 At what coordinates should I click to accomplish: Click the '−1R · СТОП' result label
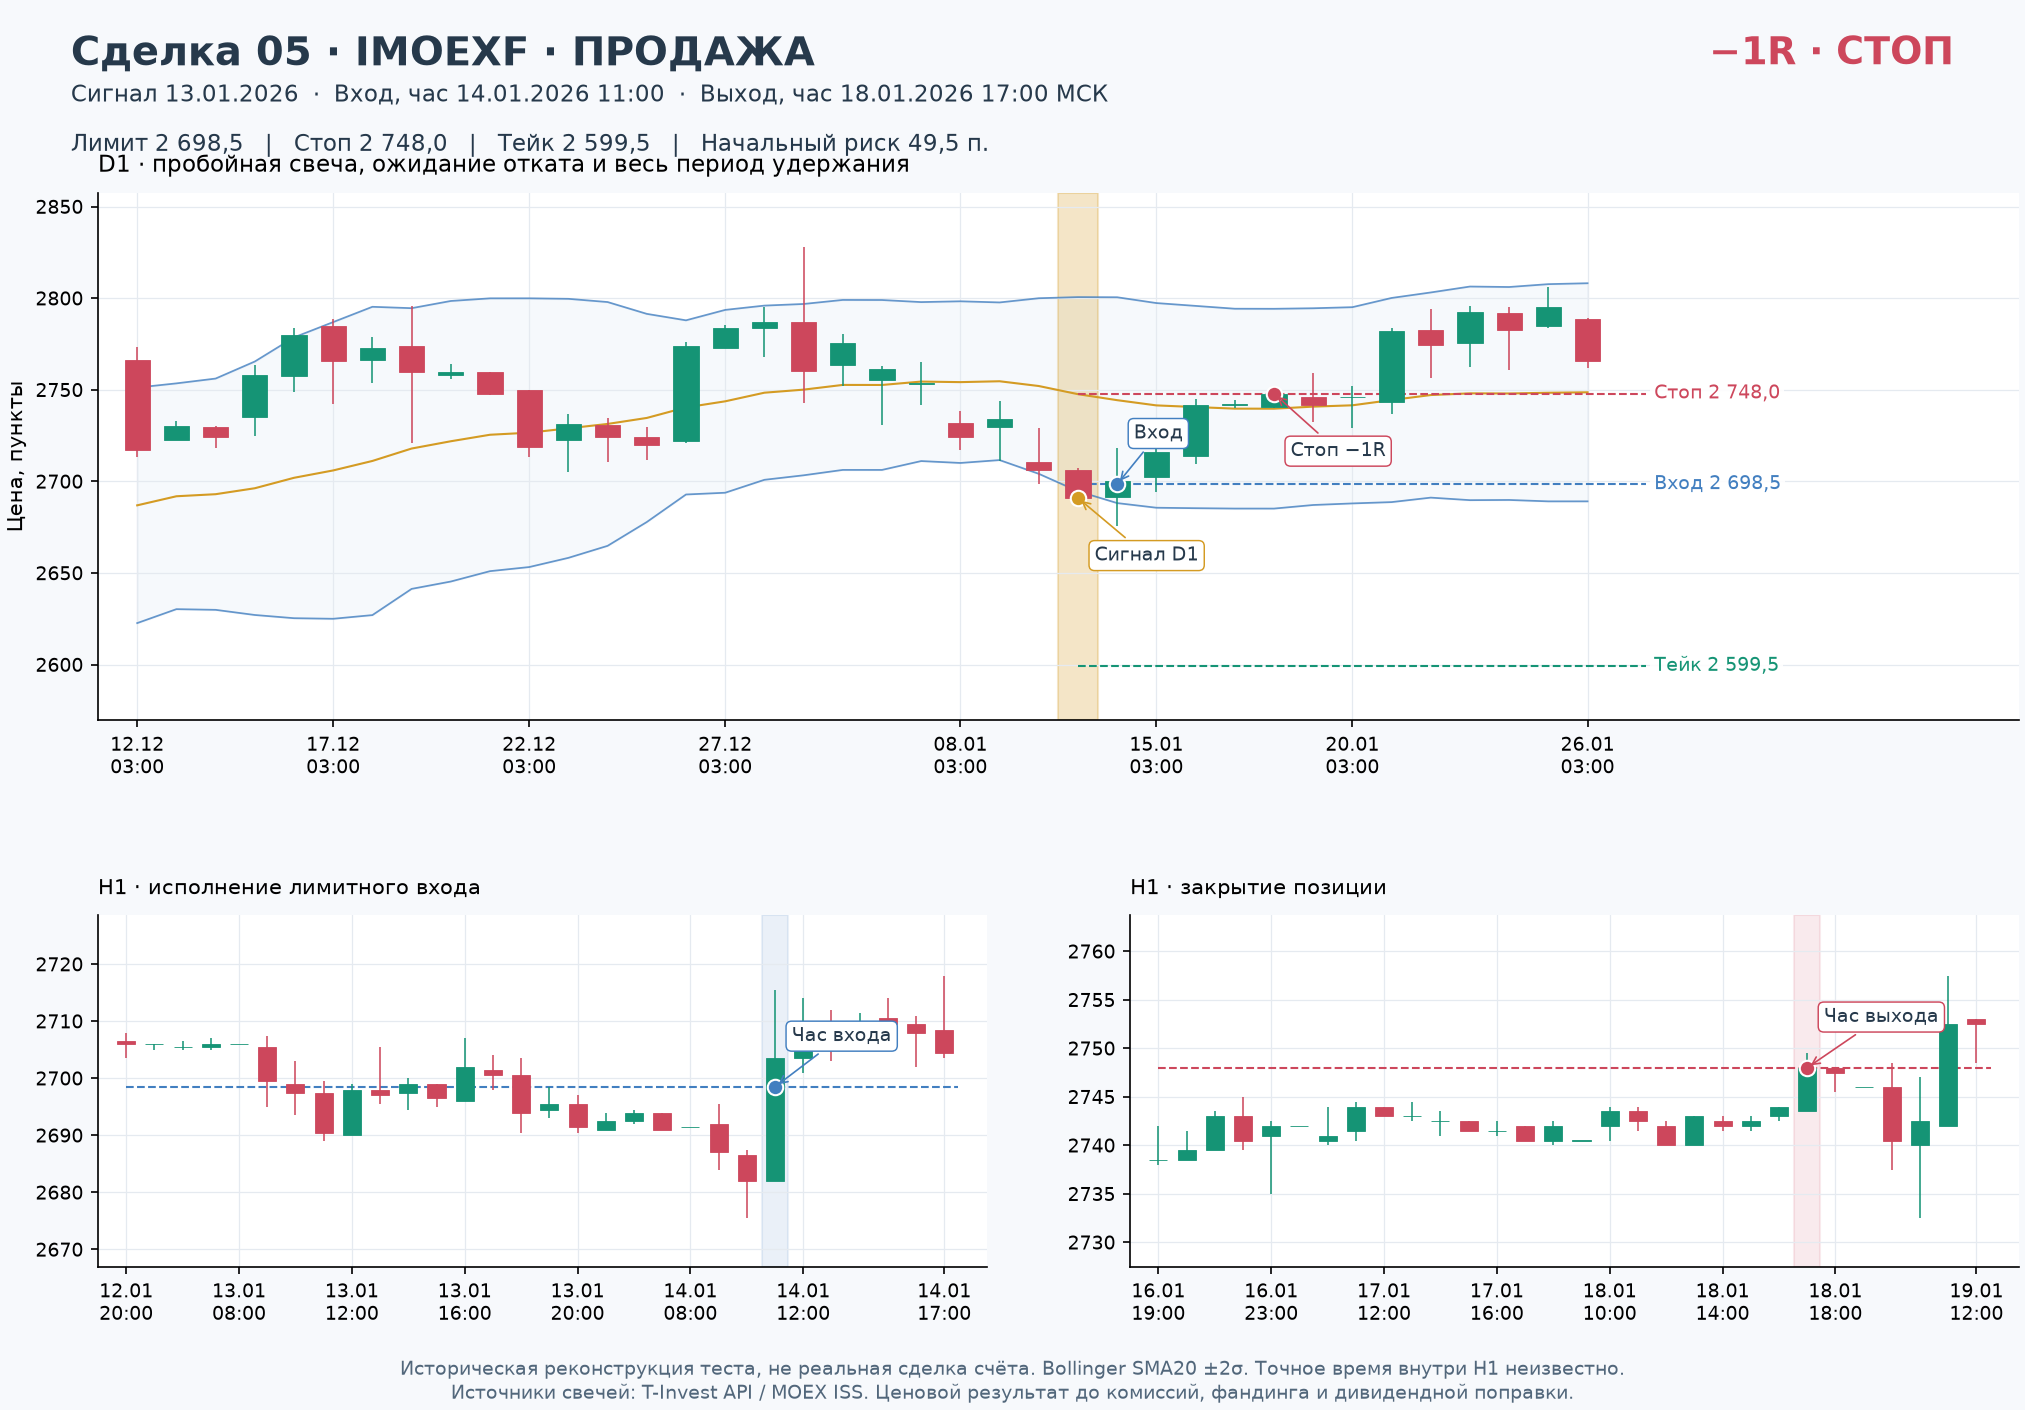1831,52
